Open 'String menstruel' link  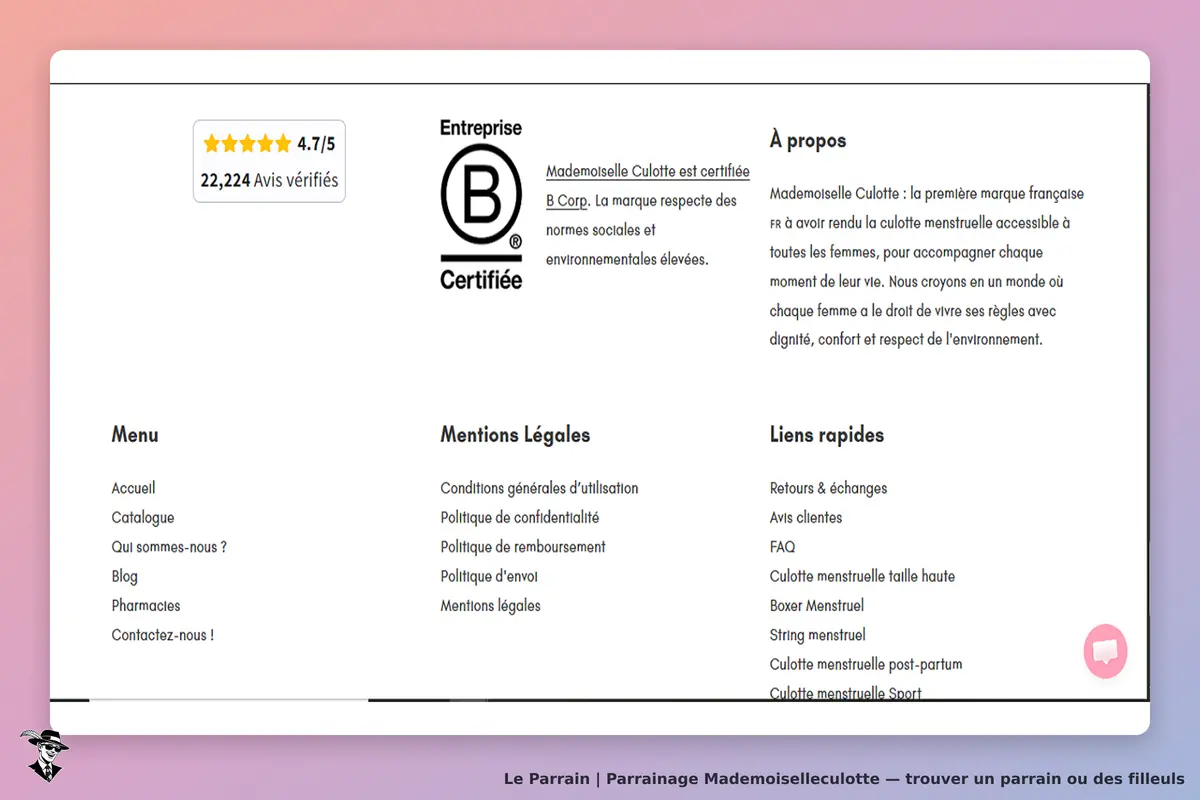pyautogui.click(x=817, y=635)
